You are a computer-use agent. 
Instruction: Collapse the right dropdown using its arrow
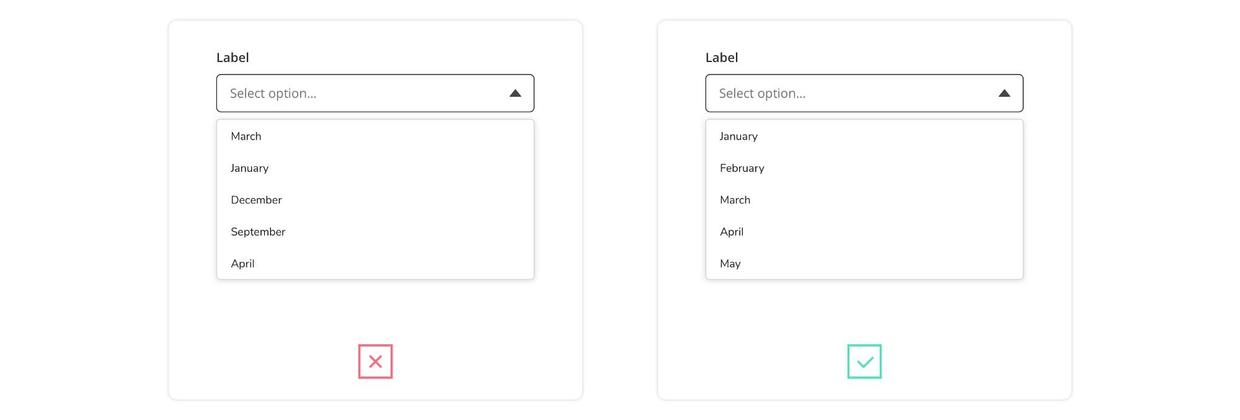pos(1004,94)
